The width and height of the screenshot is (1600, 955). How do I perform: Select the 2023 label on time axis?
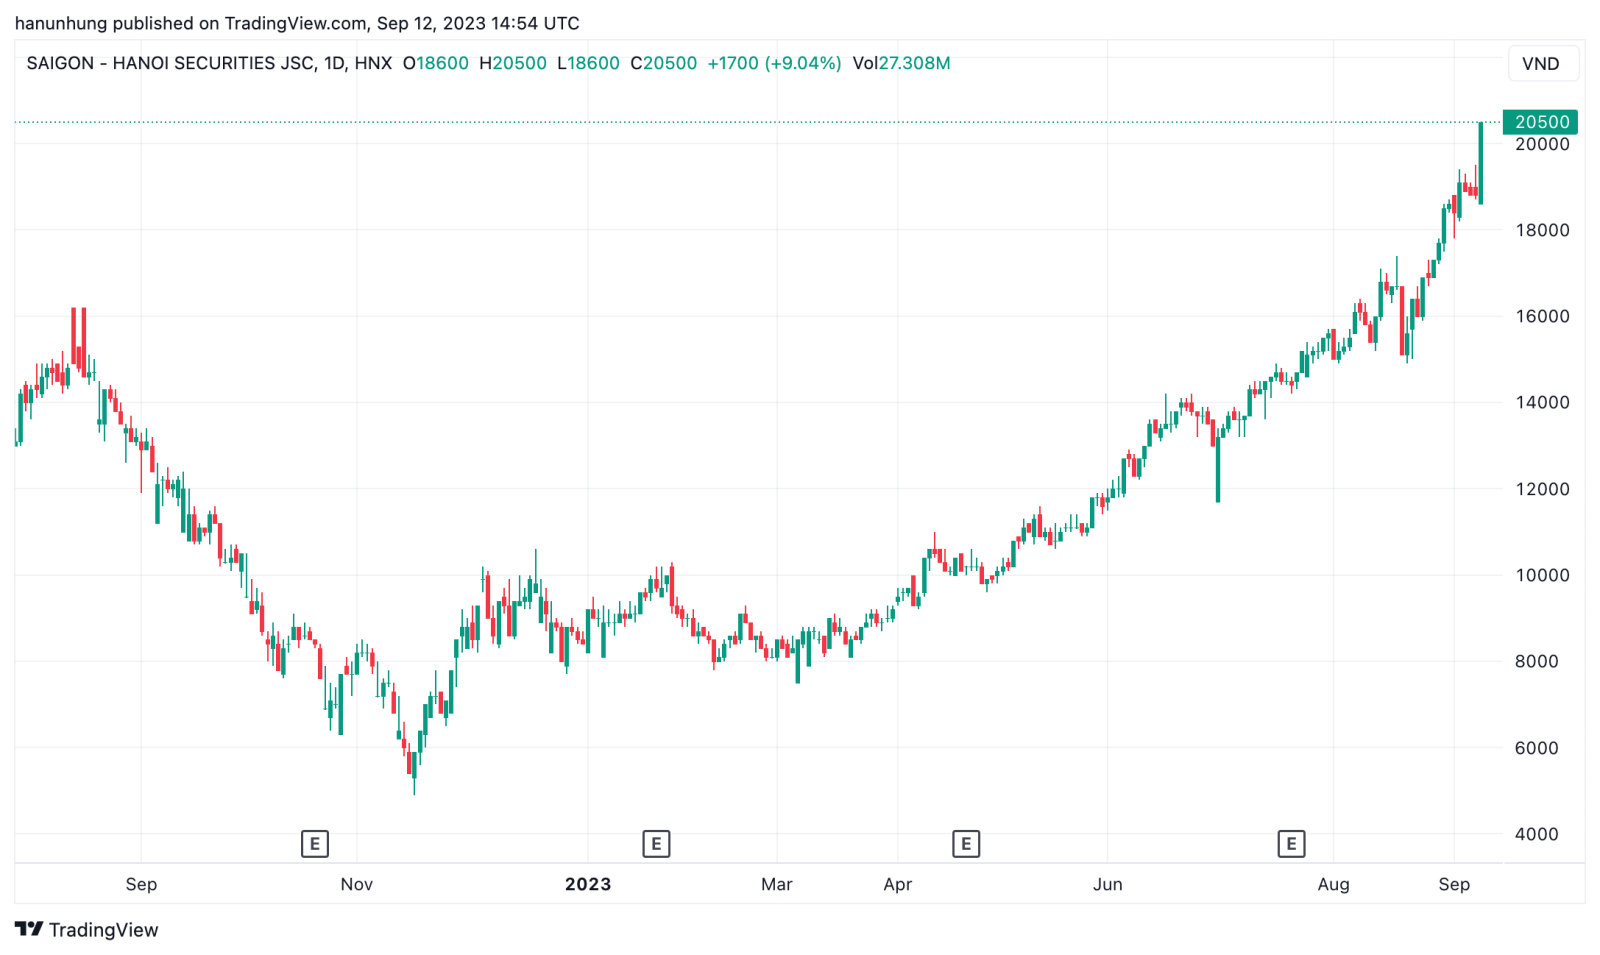pos(588,884)
